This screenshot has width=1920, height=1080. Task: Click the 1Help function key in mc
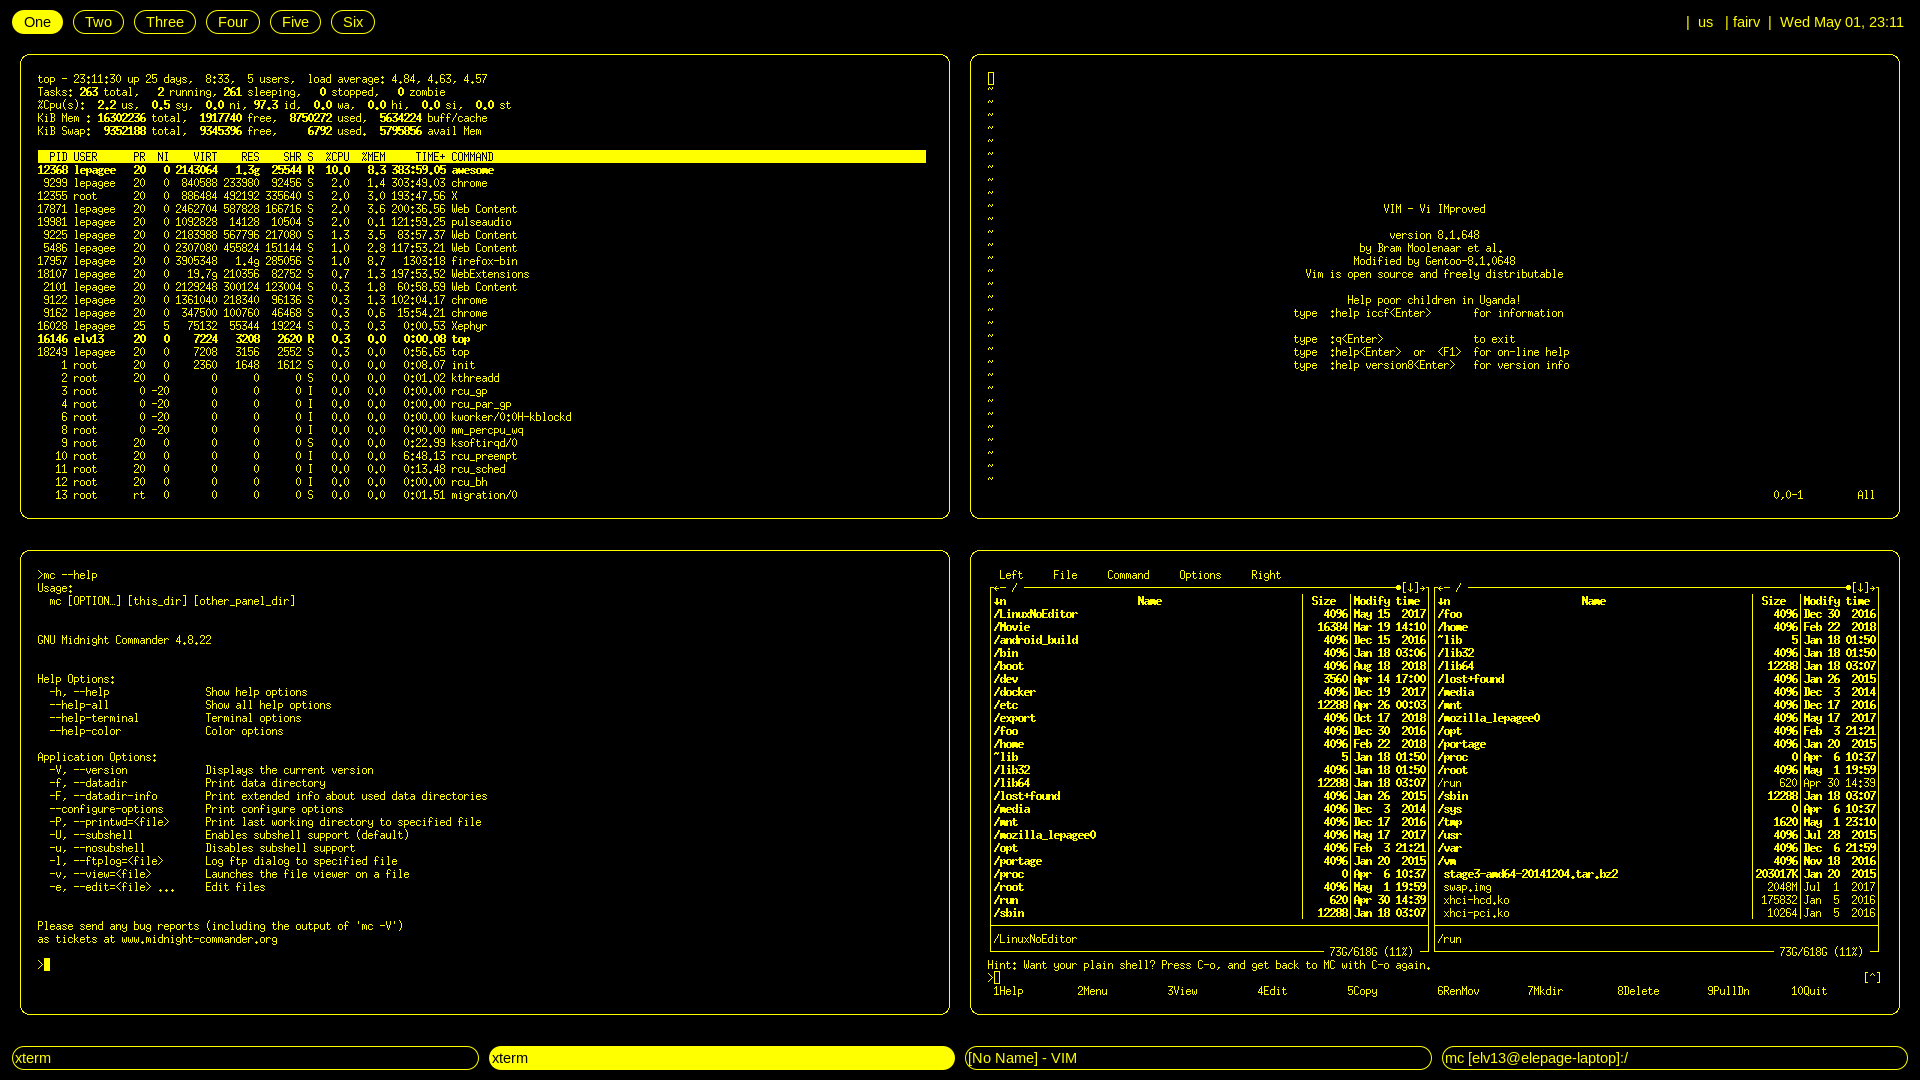coord(1008,991)
